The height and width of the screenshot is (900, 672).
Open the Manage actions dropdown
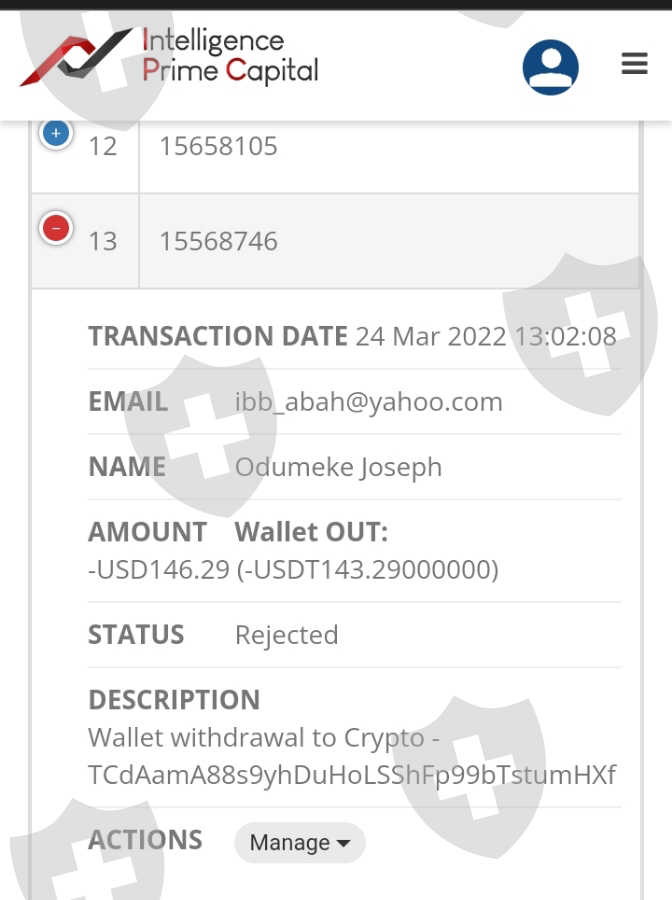299,843
